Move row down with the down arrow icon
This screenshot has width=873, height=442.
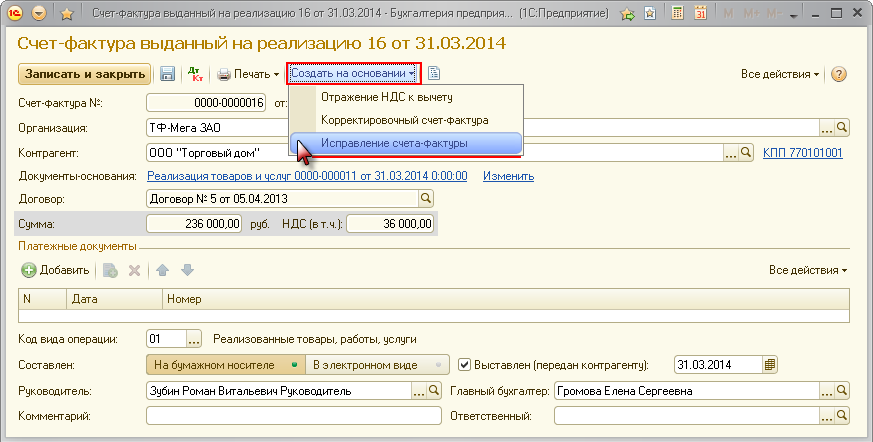[187, 271]
